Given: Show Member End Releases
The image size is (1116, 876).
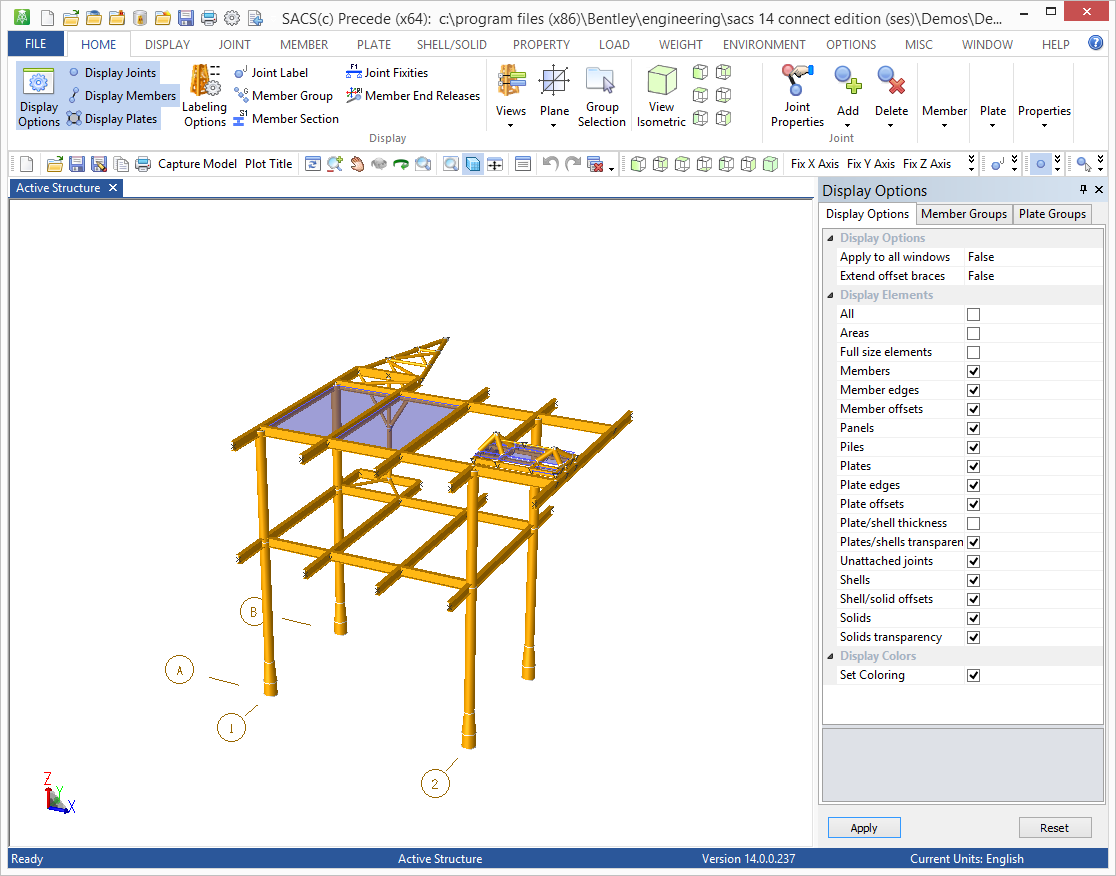Looking at the screenshot, I should click(x=413, y=95).
